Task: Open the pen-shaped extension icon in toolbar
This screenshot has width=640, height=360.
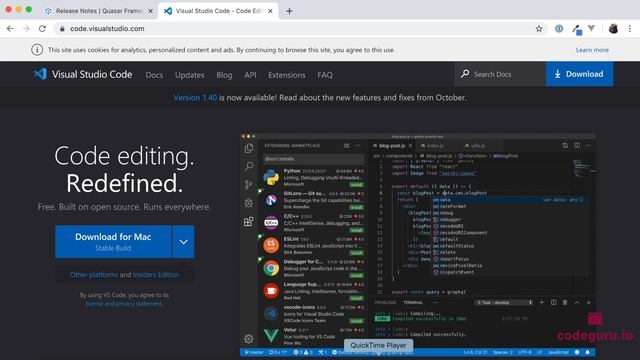Action: [x=577, y=29]
